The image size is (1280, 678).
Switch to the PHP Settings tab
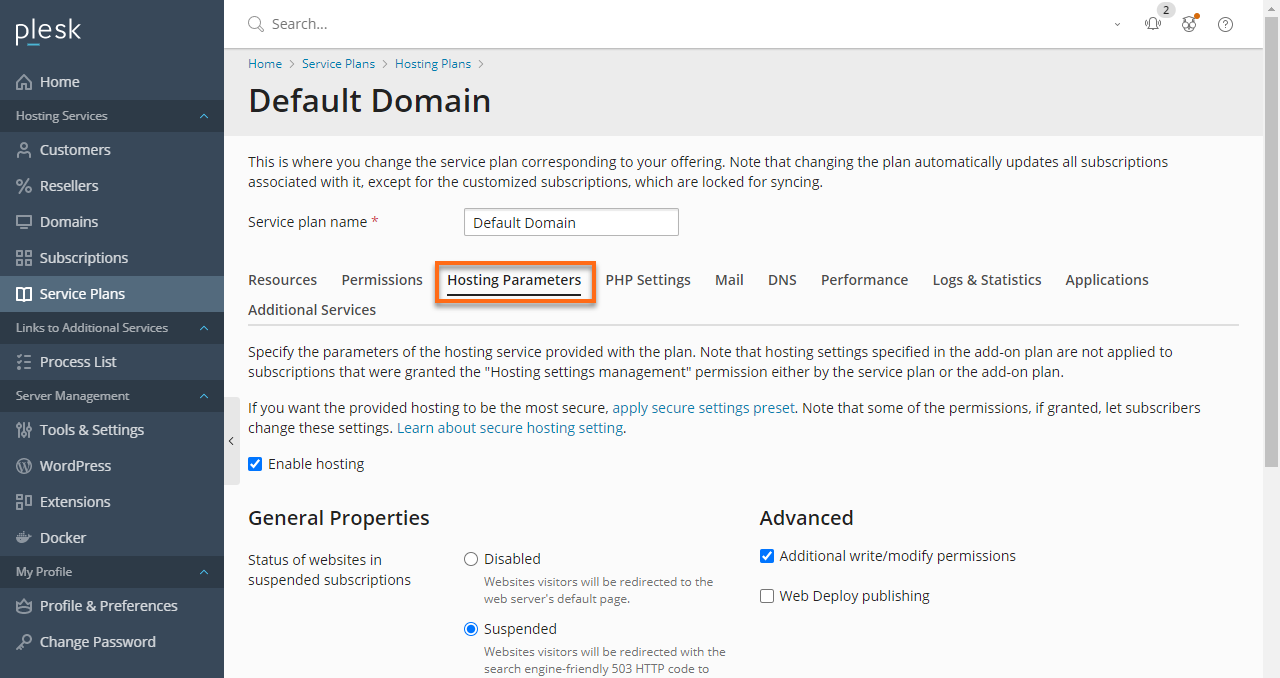click(647, 280)
